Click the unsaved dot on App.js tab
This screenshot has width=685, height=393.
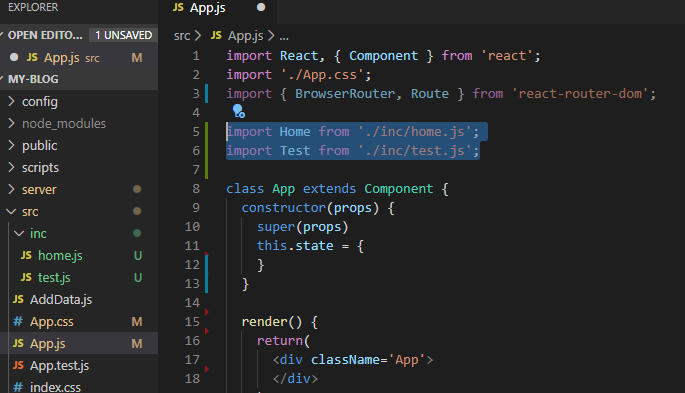pyautogui.click(x=261, y=7)
